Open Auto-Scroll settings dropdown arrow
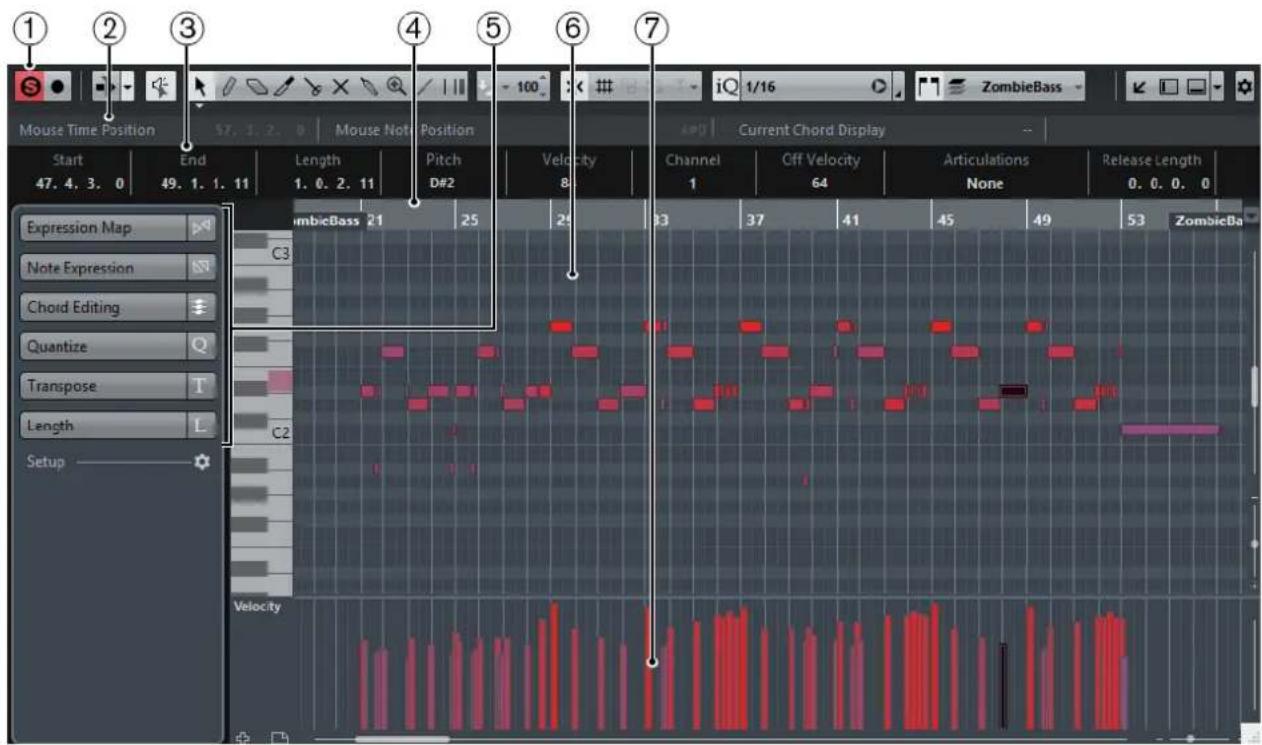 point(127,87)
